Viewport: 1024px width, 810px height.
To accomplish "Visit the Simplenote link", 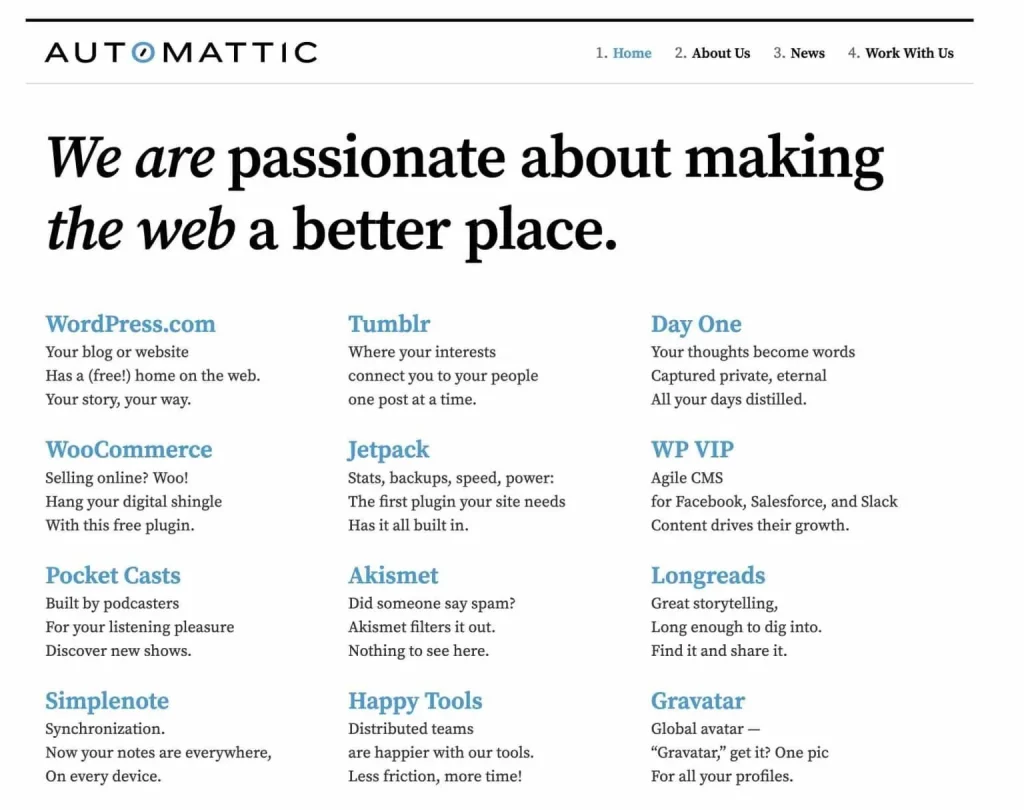I will 107,701.
